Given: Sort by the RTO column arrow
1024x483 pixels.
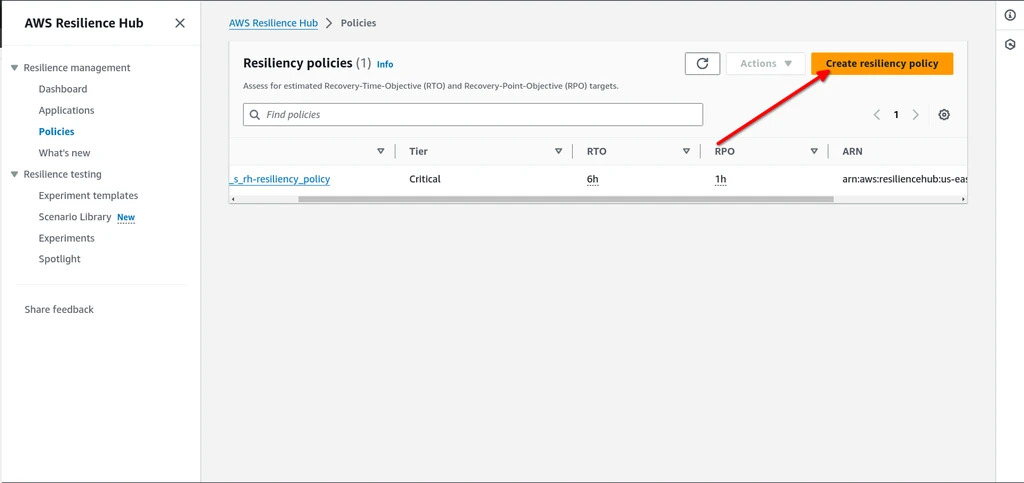Looking at the screenshot, I should point(686,151).
